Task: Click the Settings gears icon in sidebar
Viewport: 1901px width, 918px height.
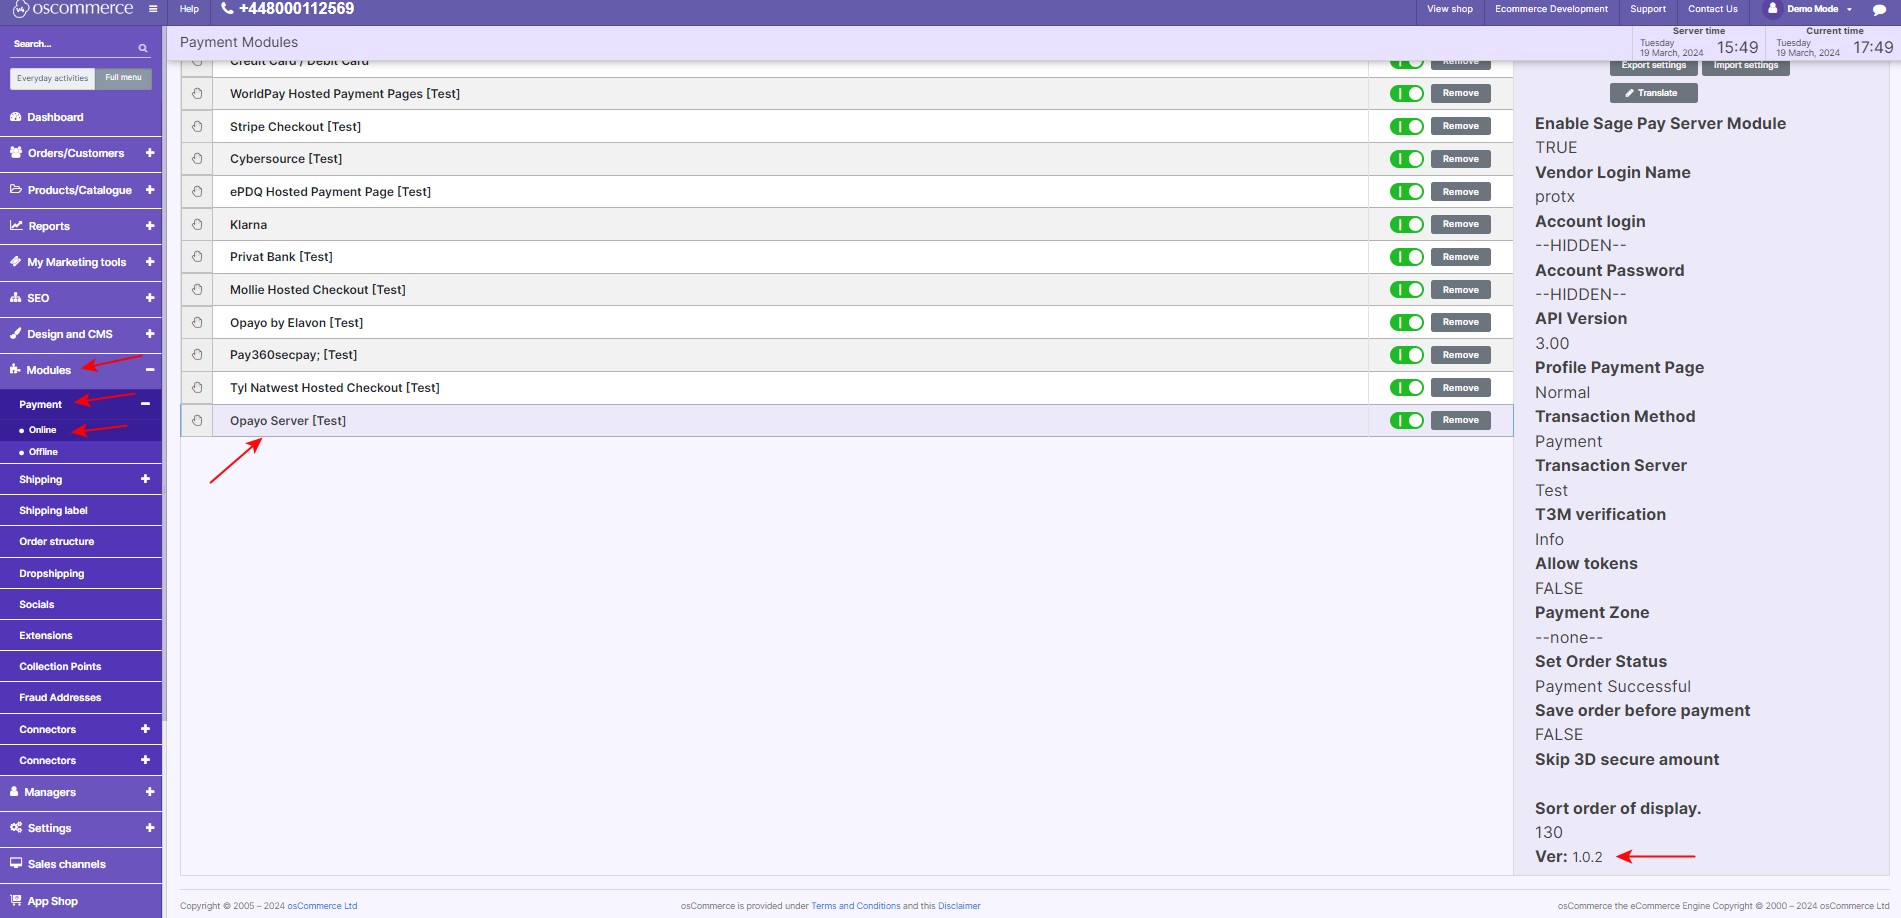Action: tap(16, 828)
